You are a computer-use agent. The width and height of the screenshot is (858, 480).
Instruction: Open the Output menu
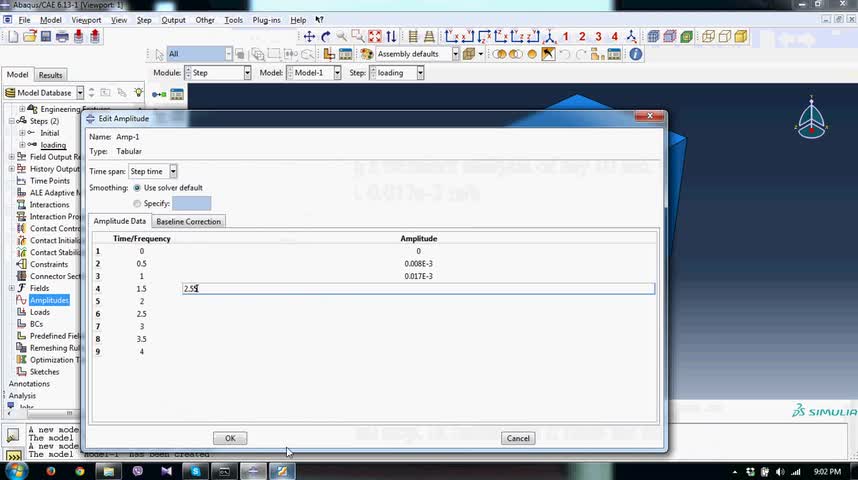[x=173, y=20]
